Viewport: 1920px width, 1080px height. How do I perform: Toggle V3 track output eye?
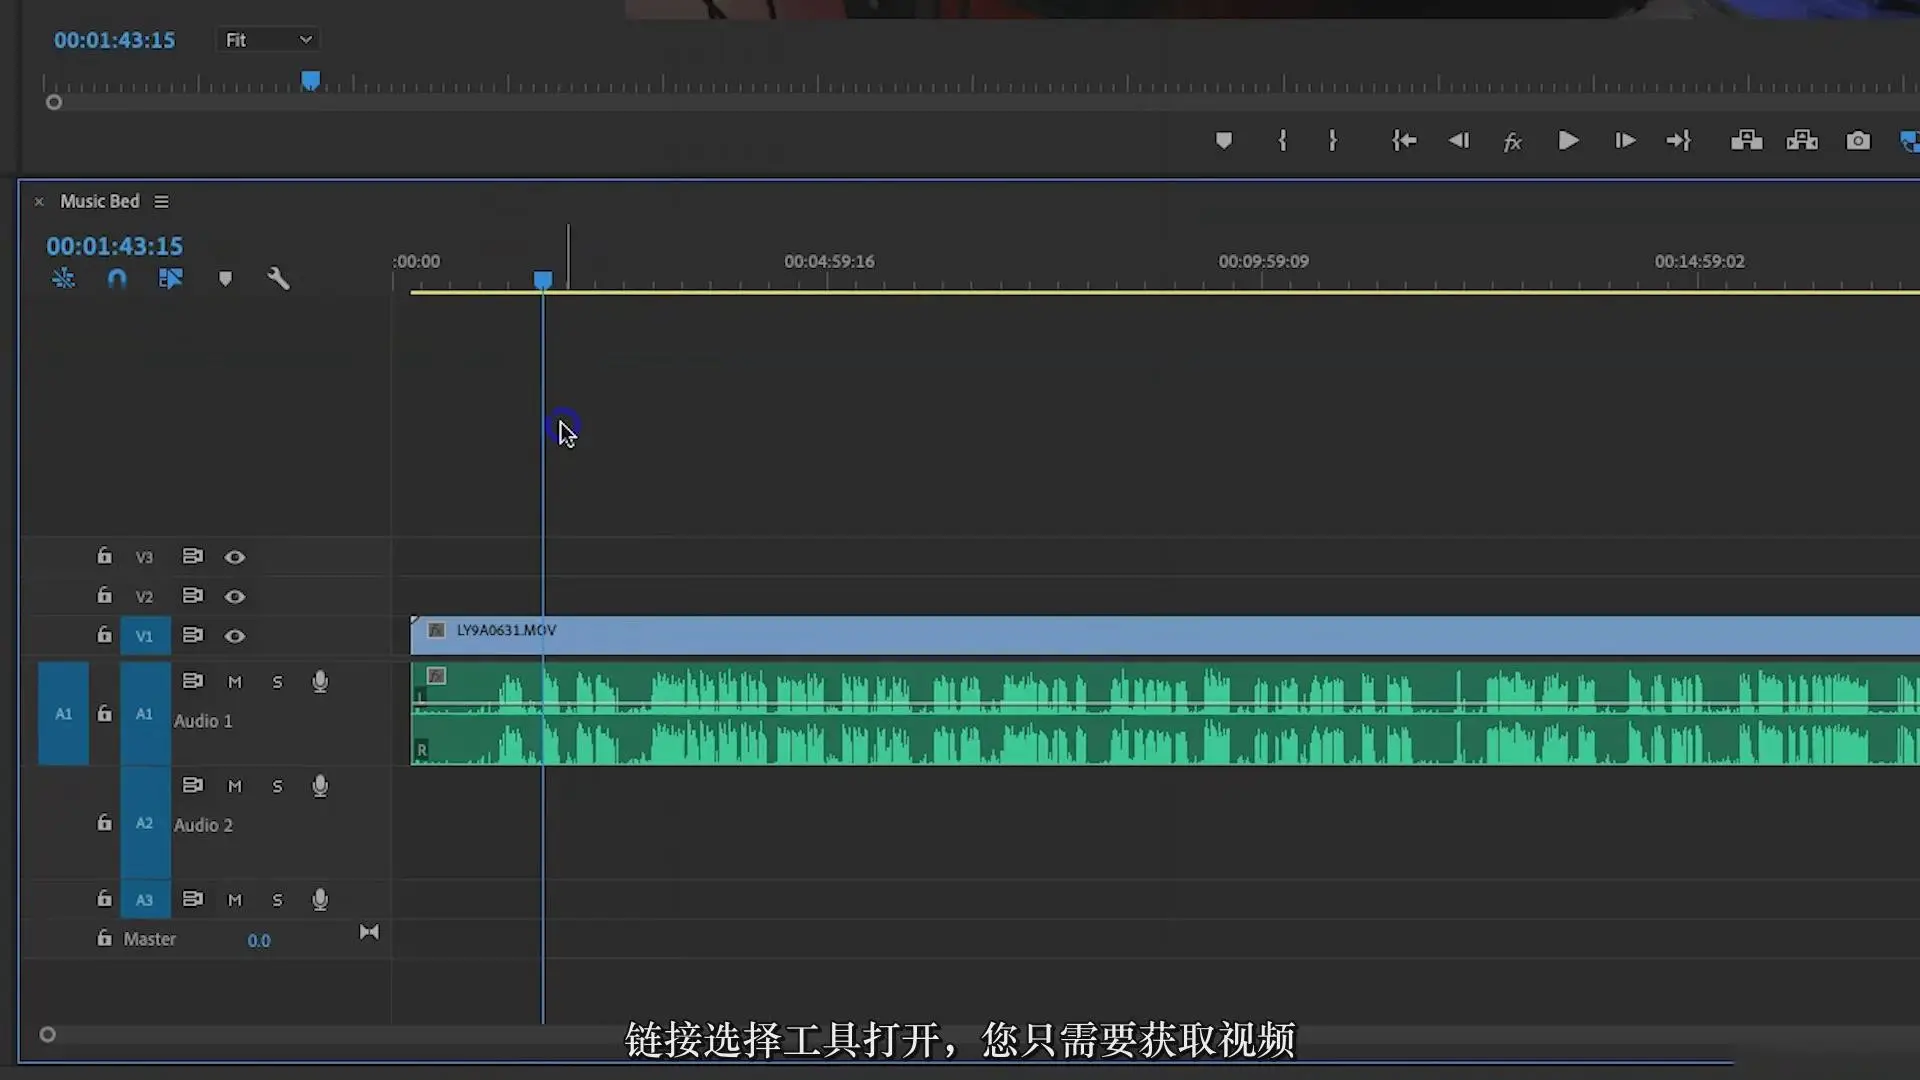pos(234,557)
